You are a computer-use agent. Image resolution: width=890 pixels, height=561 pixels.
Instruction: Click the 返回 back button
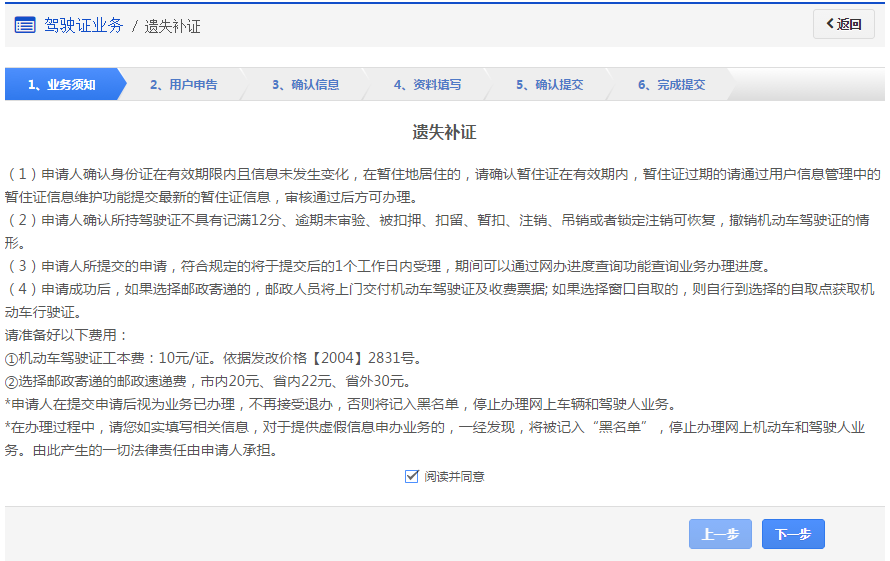pyautogui.click(x=843, y=24)
